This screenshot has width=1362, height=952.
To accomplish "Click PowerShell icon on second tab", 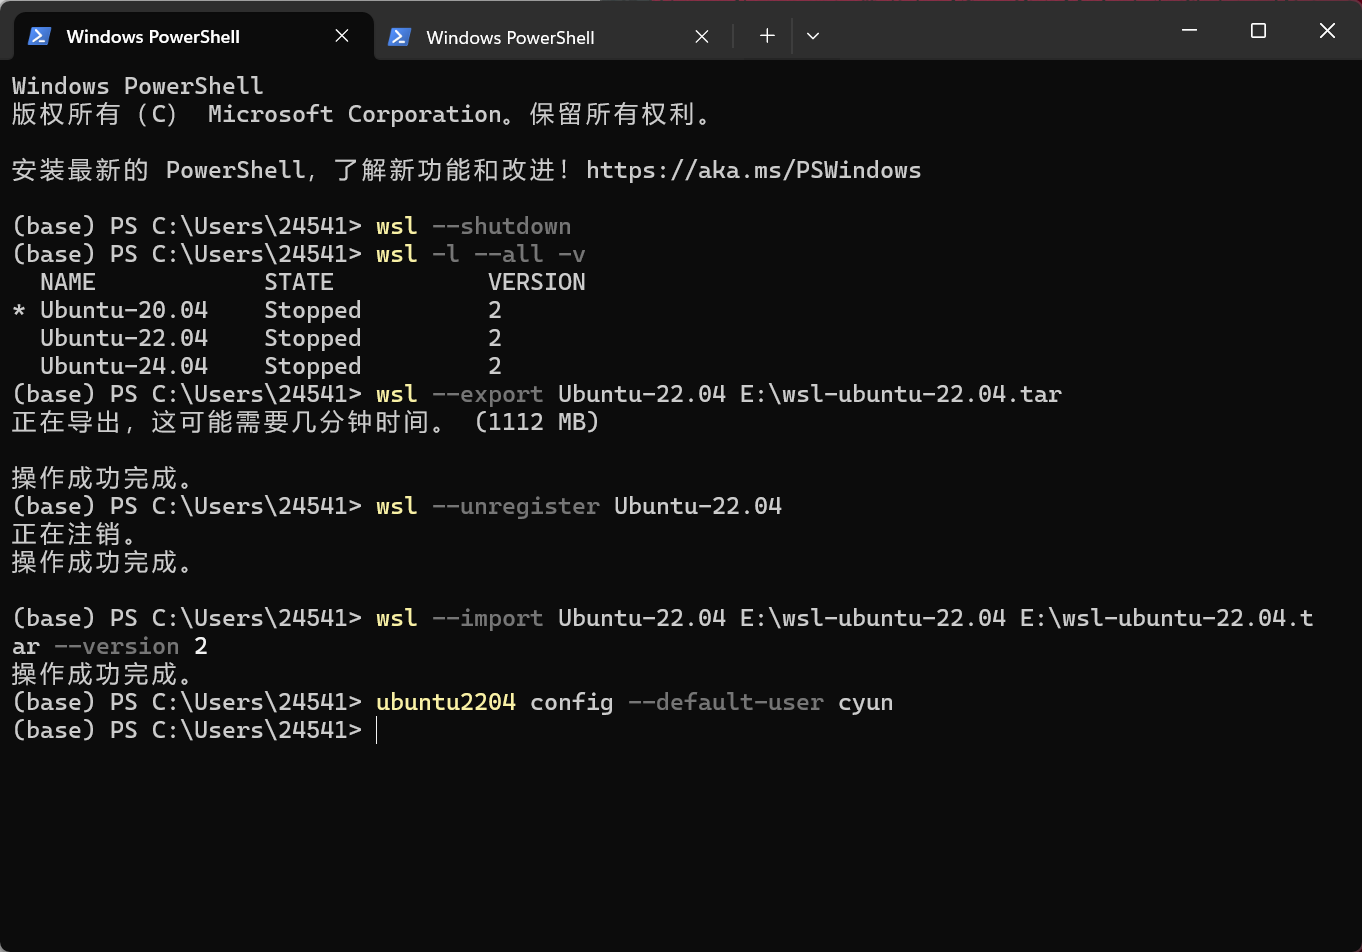I will tap(399, 37).
